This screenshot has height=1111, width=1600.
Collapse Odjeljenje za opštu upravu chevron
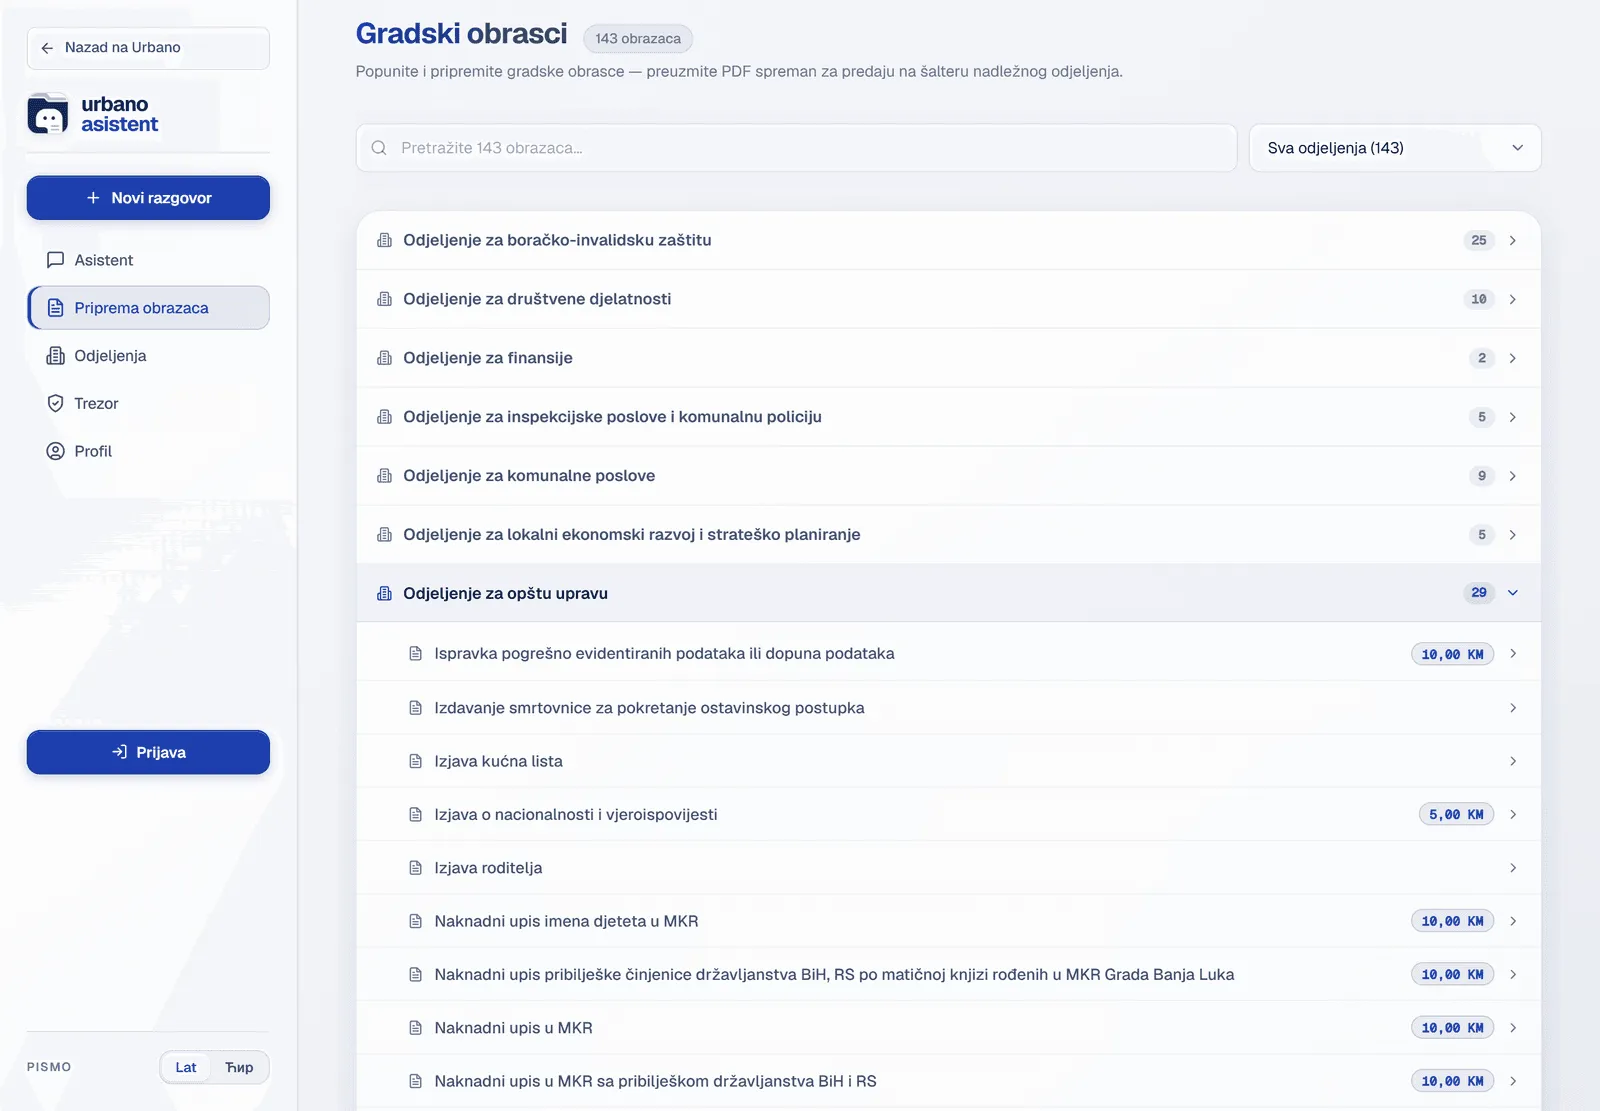click(x=1513, y=593)
